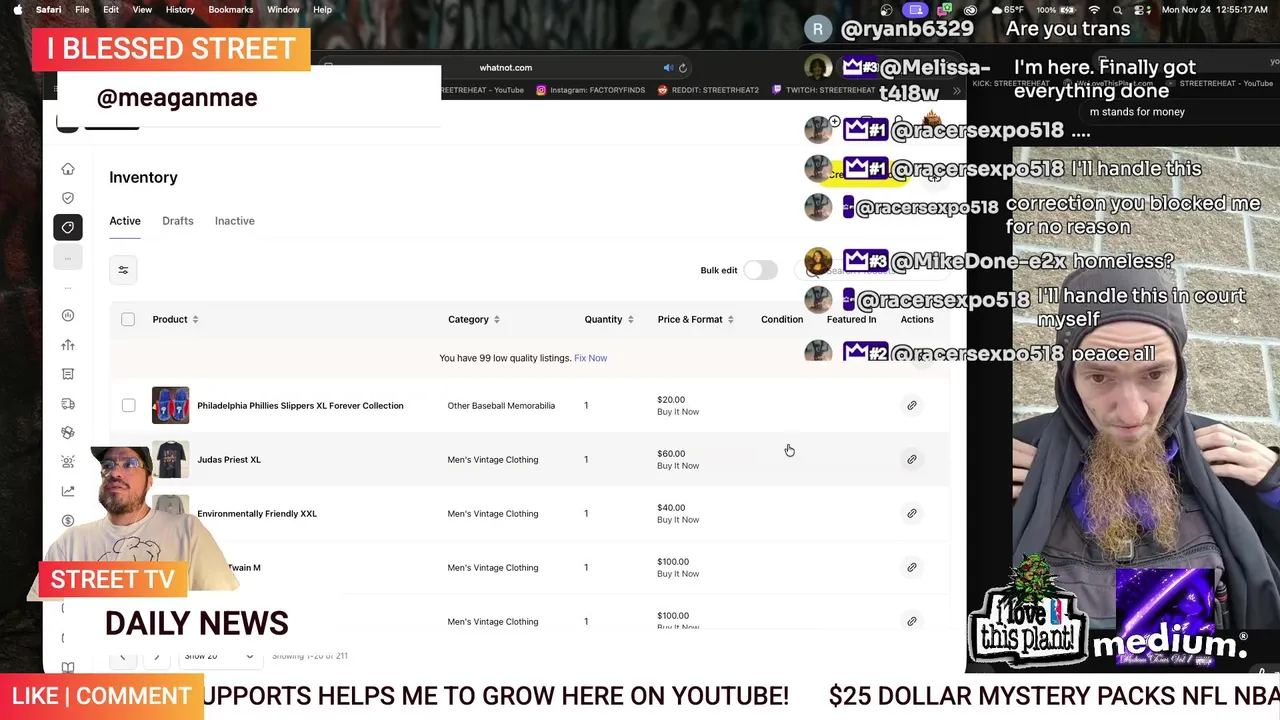Screen dimensions: 1280x720
Task: Reload the whatnot.com page
Action: [683, 68]
